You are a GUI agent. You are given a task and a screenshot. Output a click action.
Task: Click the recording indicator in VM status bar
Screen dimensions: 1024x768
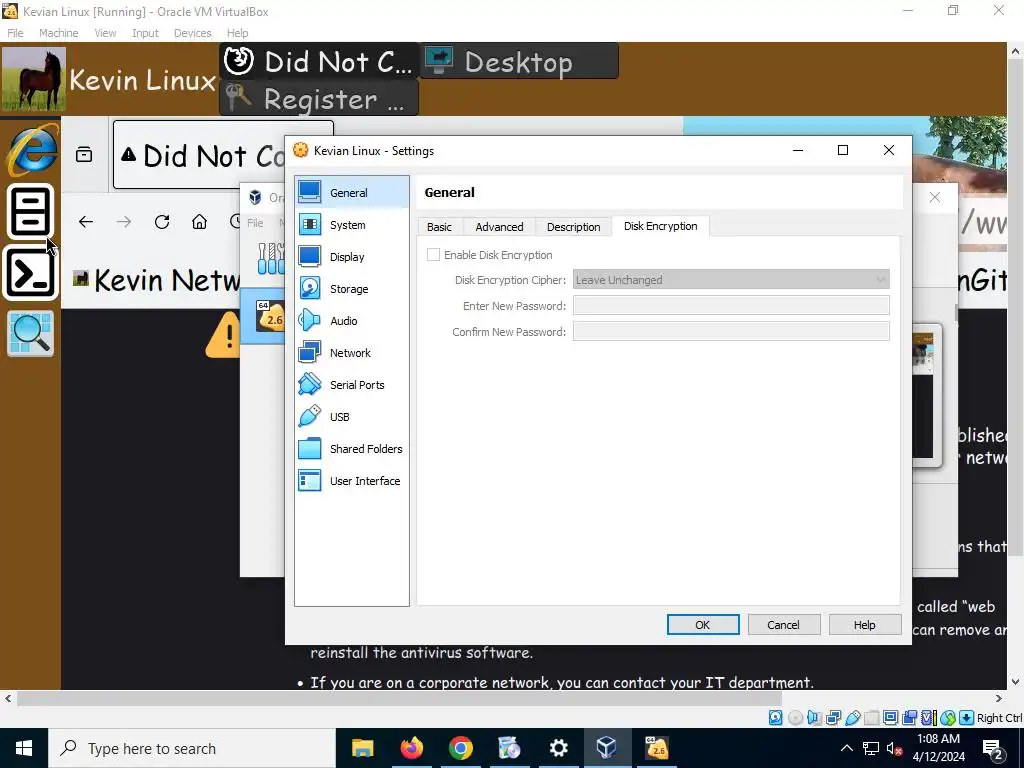(x=909, y=718)
